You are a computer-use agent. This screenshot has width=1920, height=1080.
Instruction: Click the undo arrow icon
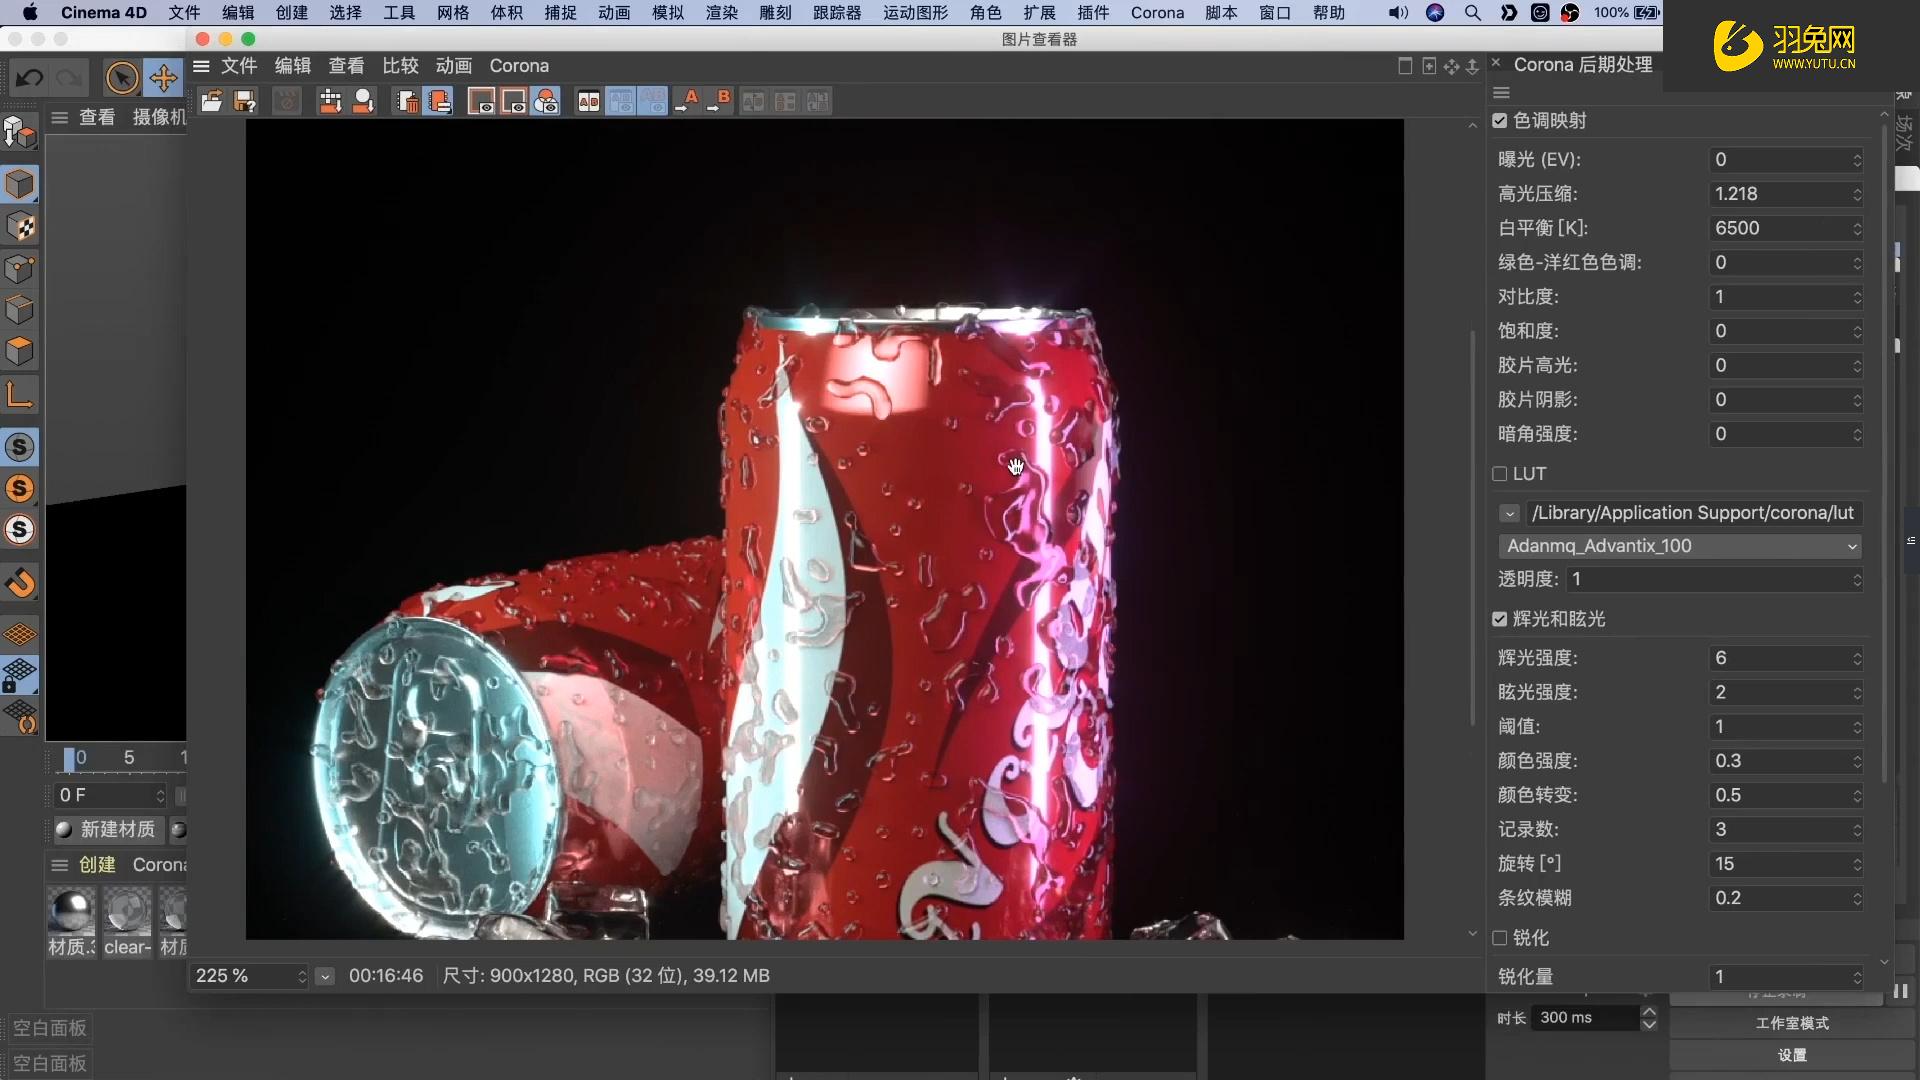tap(29, 78)
